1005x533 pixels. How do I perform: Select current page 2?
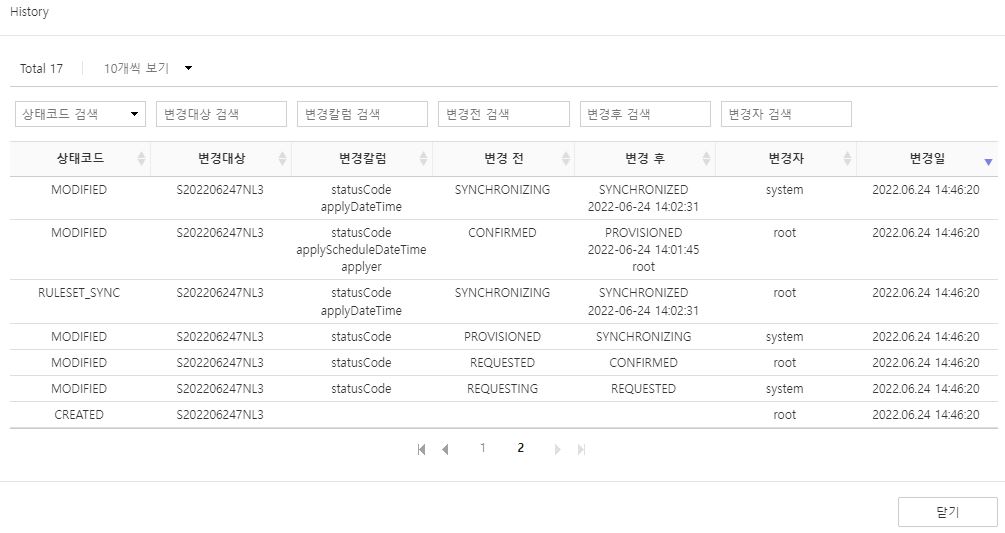pyautogui.click(x=520, y=448)
